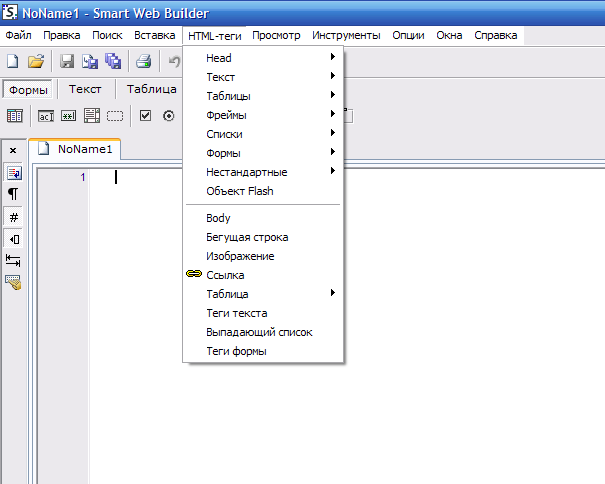Viewport: 605px width, 484px height.
Task: Toggle the left margin gutter icon
Action: (14, 239)
